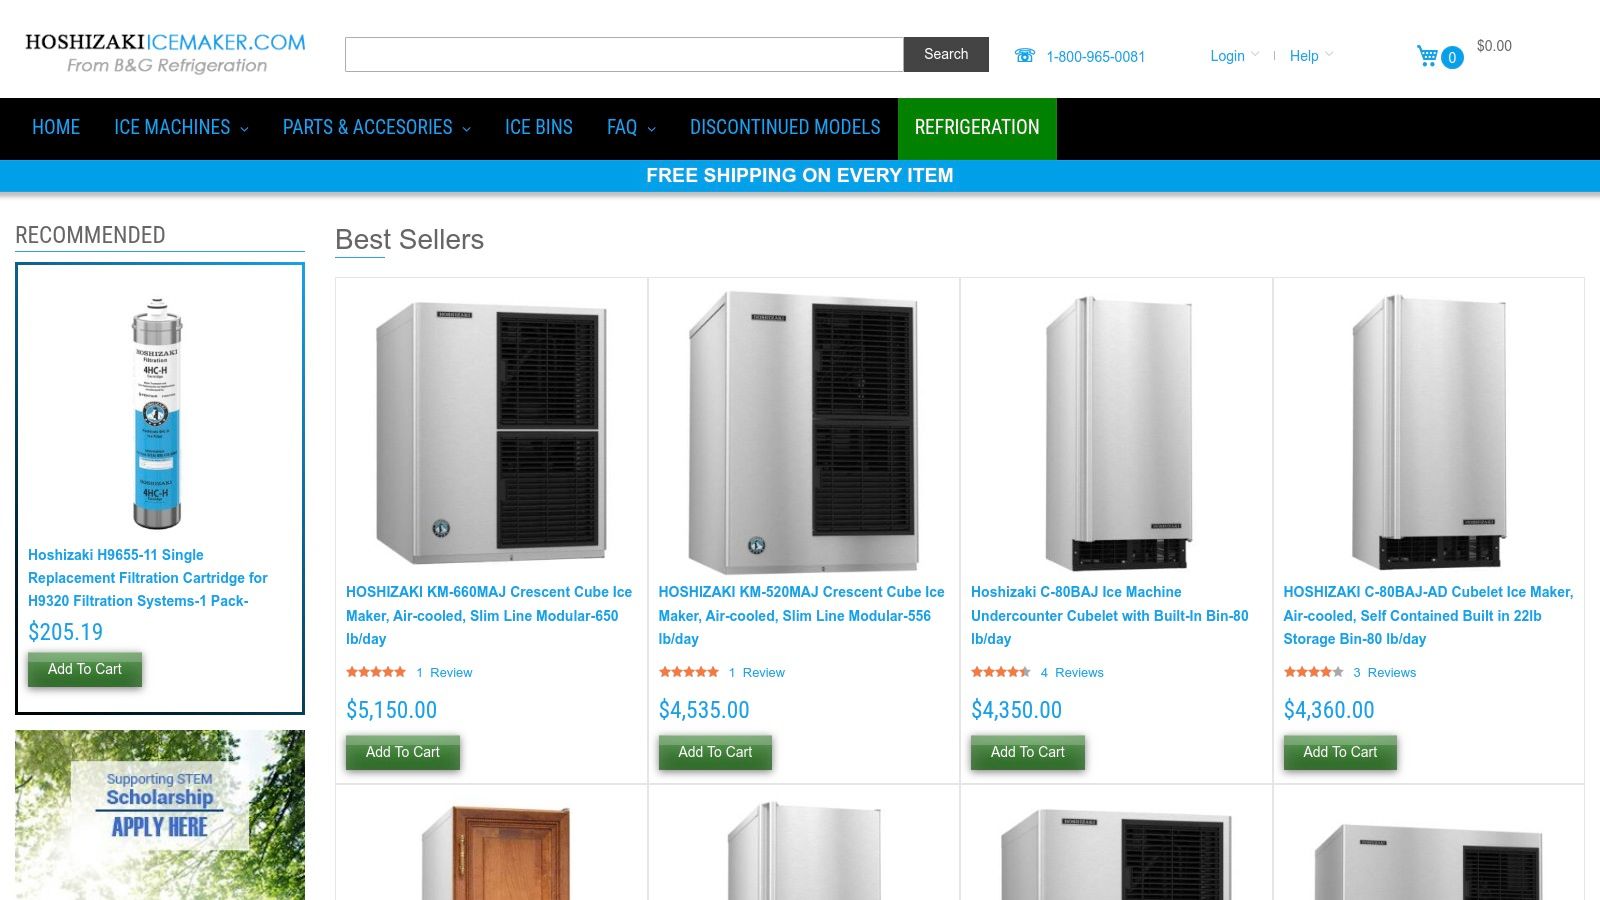Viewport: 1600px width, 900px height.
Task: Open the filtration cartridge product image
Action: [158, 413]
